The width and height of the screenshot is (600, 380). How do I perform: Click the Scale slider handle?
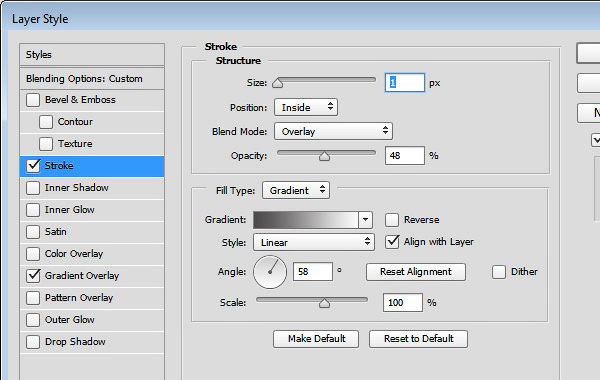click(x=324, y=303)
